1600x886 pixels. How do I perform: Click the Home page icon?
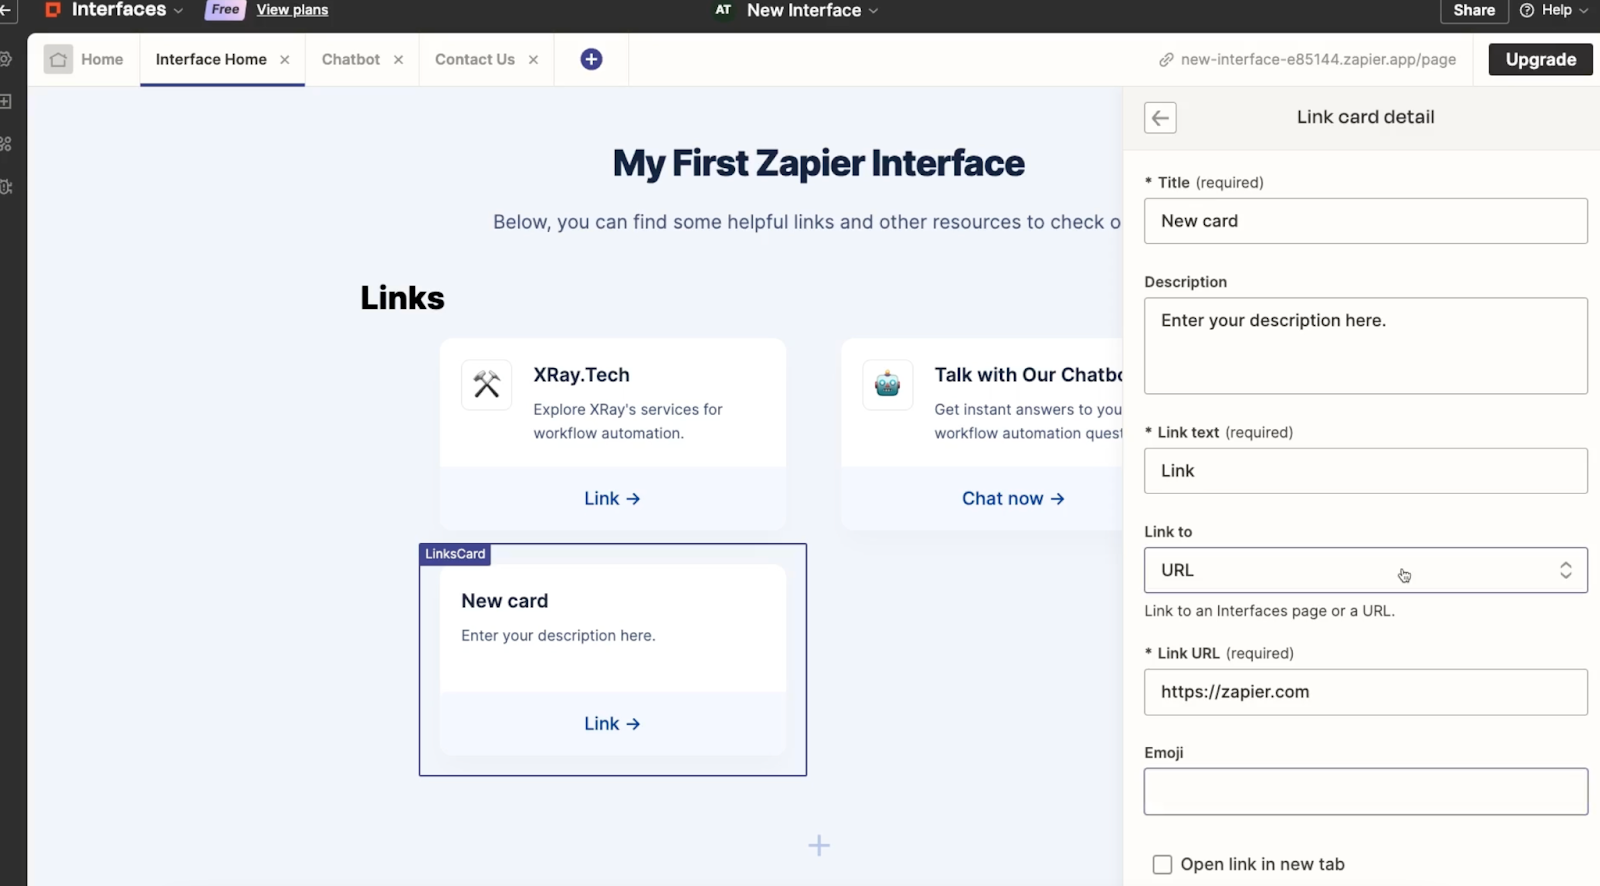58,60
